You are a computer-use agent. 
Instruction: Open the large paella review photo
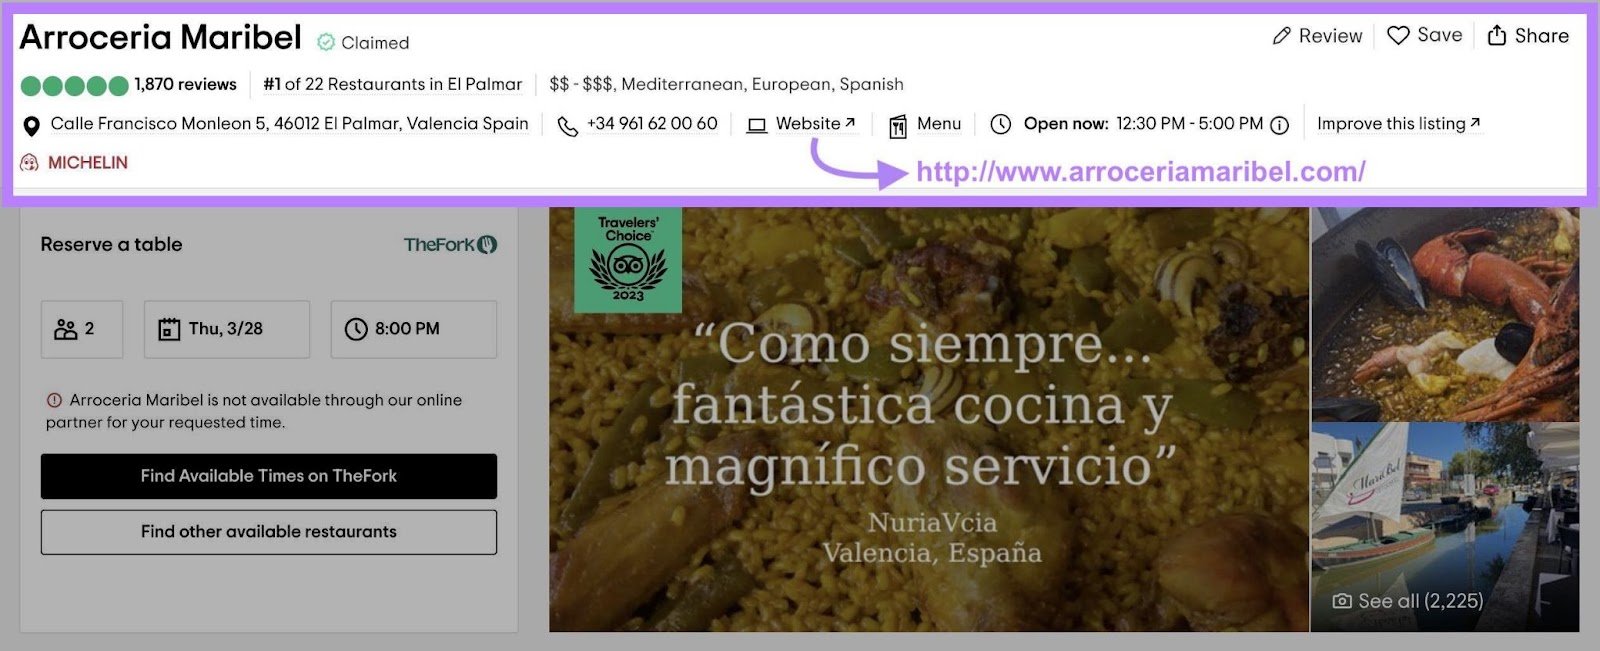(x=929, y=420)
